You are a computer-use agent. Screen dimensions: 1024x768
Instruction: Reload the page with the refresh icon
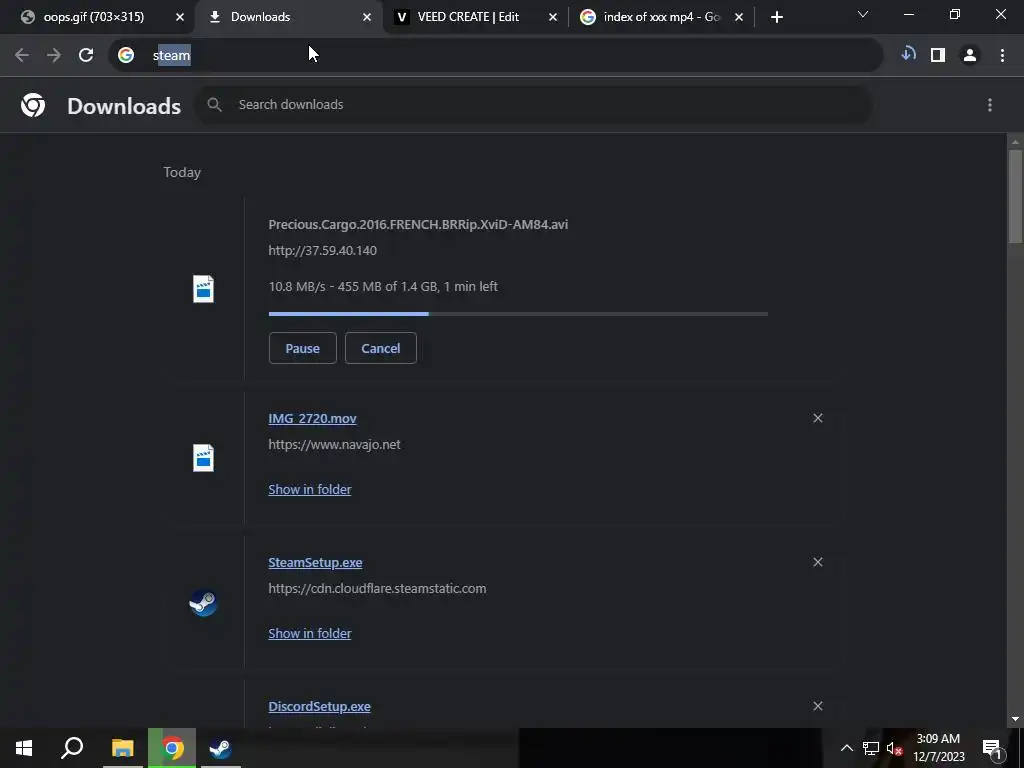[86, 56]
